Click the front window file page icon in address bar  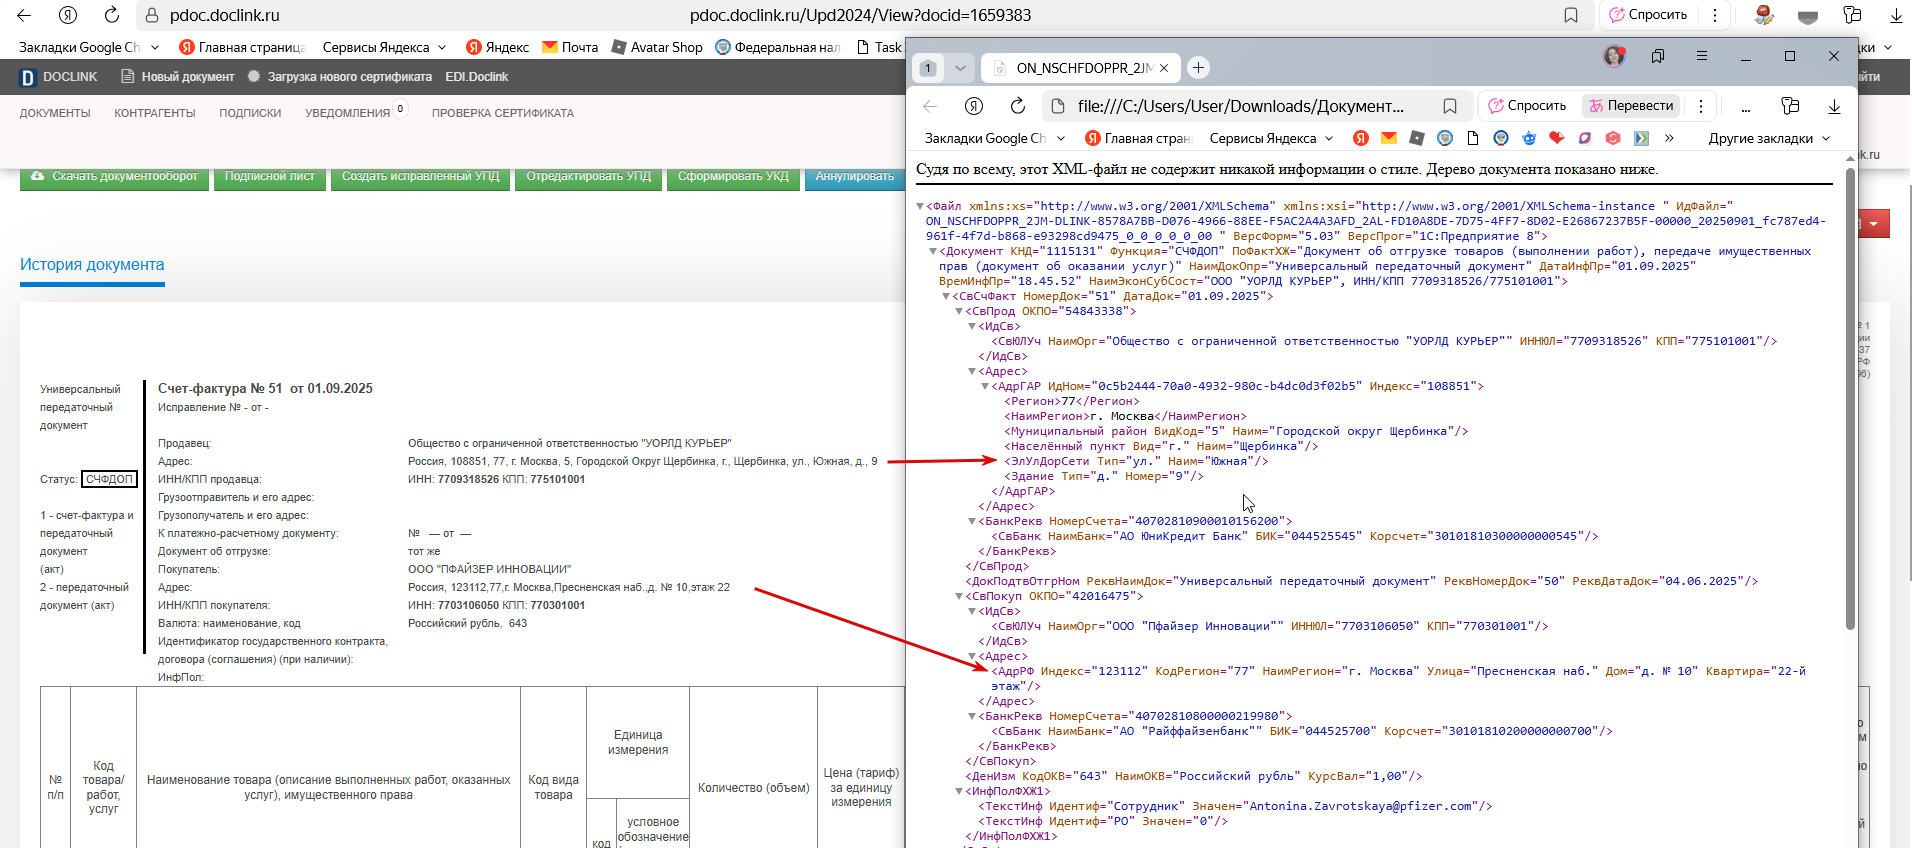tap(1057, 106)
